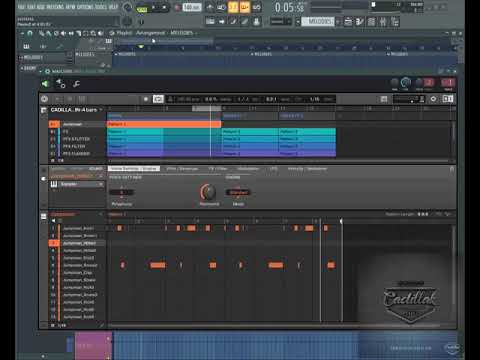Toggle the first orange recording option icon
Image resolution: width=480 pixels, height=360 pixels.
tap(233, 7)
